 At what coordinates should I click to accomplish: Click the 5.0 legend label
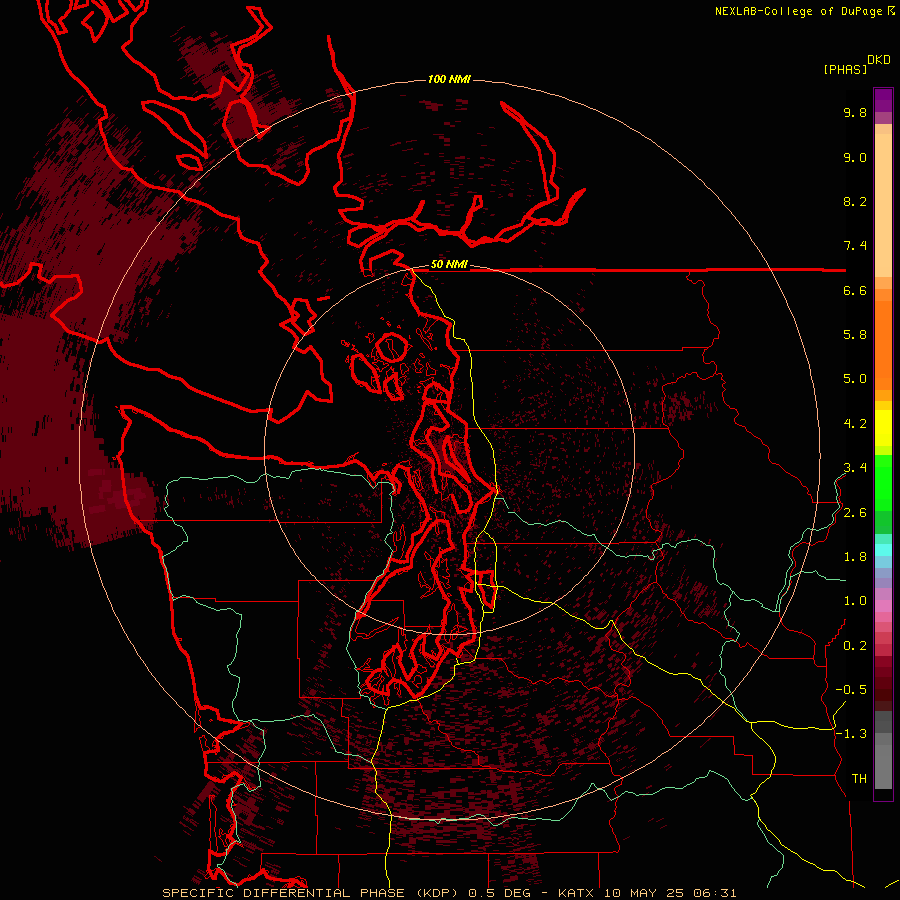pyautogui.click(x=855, y=379)
